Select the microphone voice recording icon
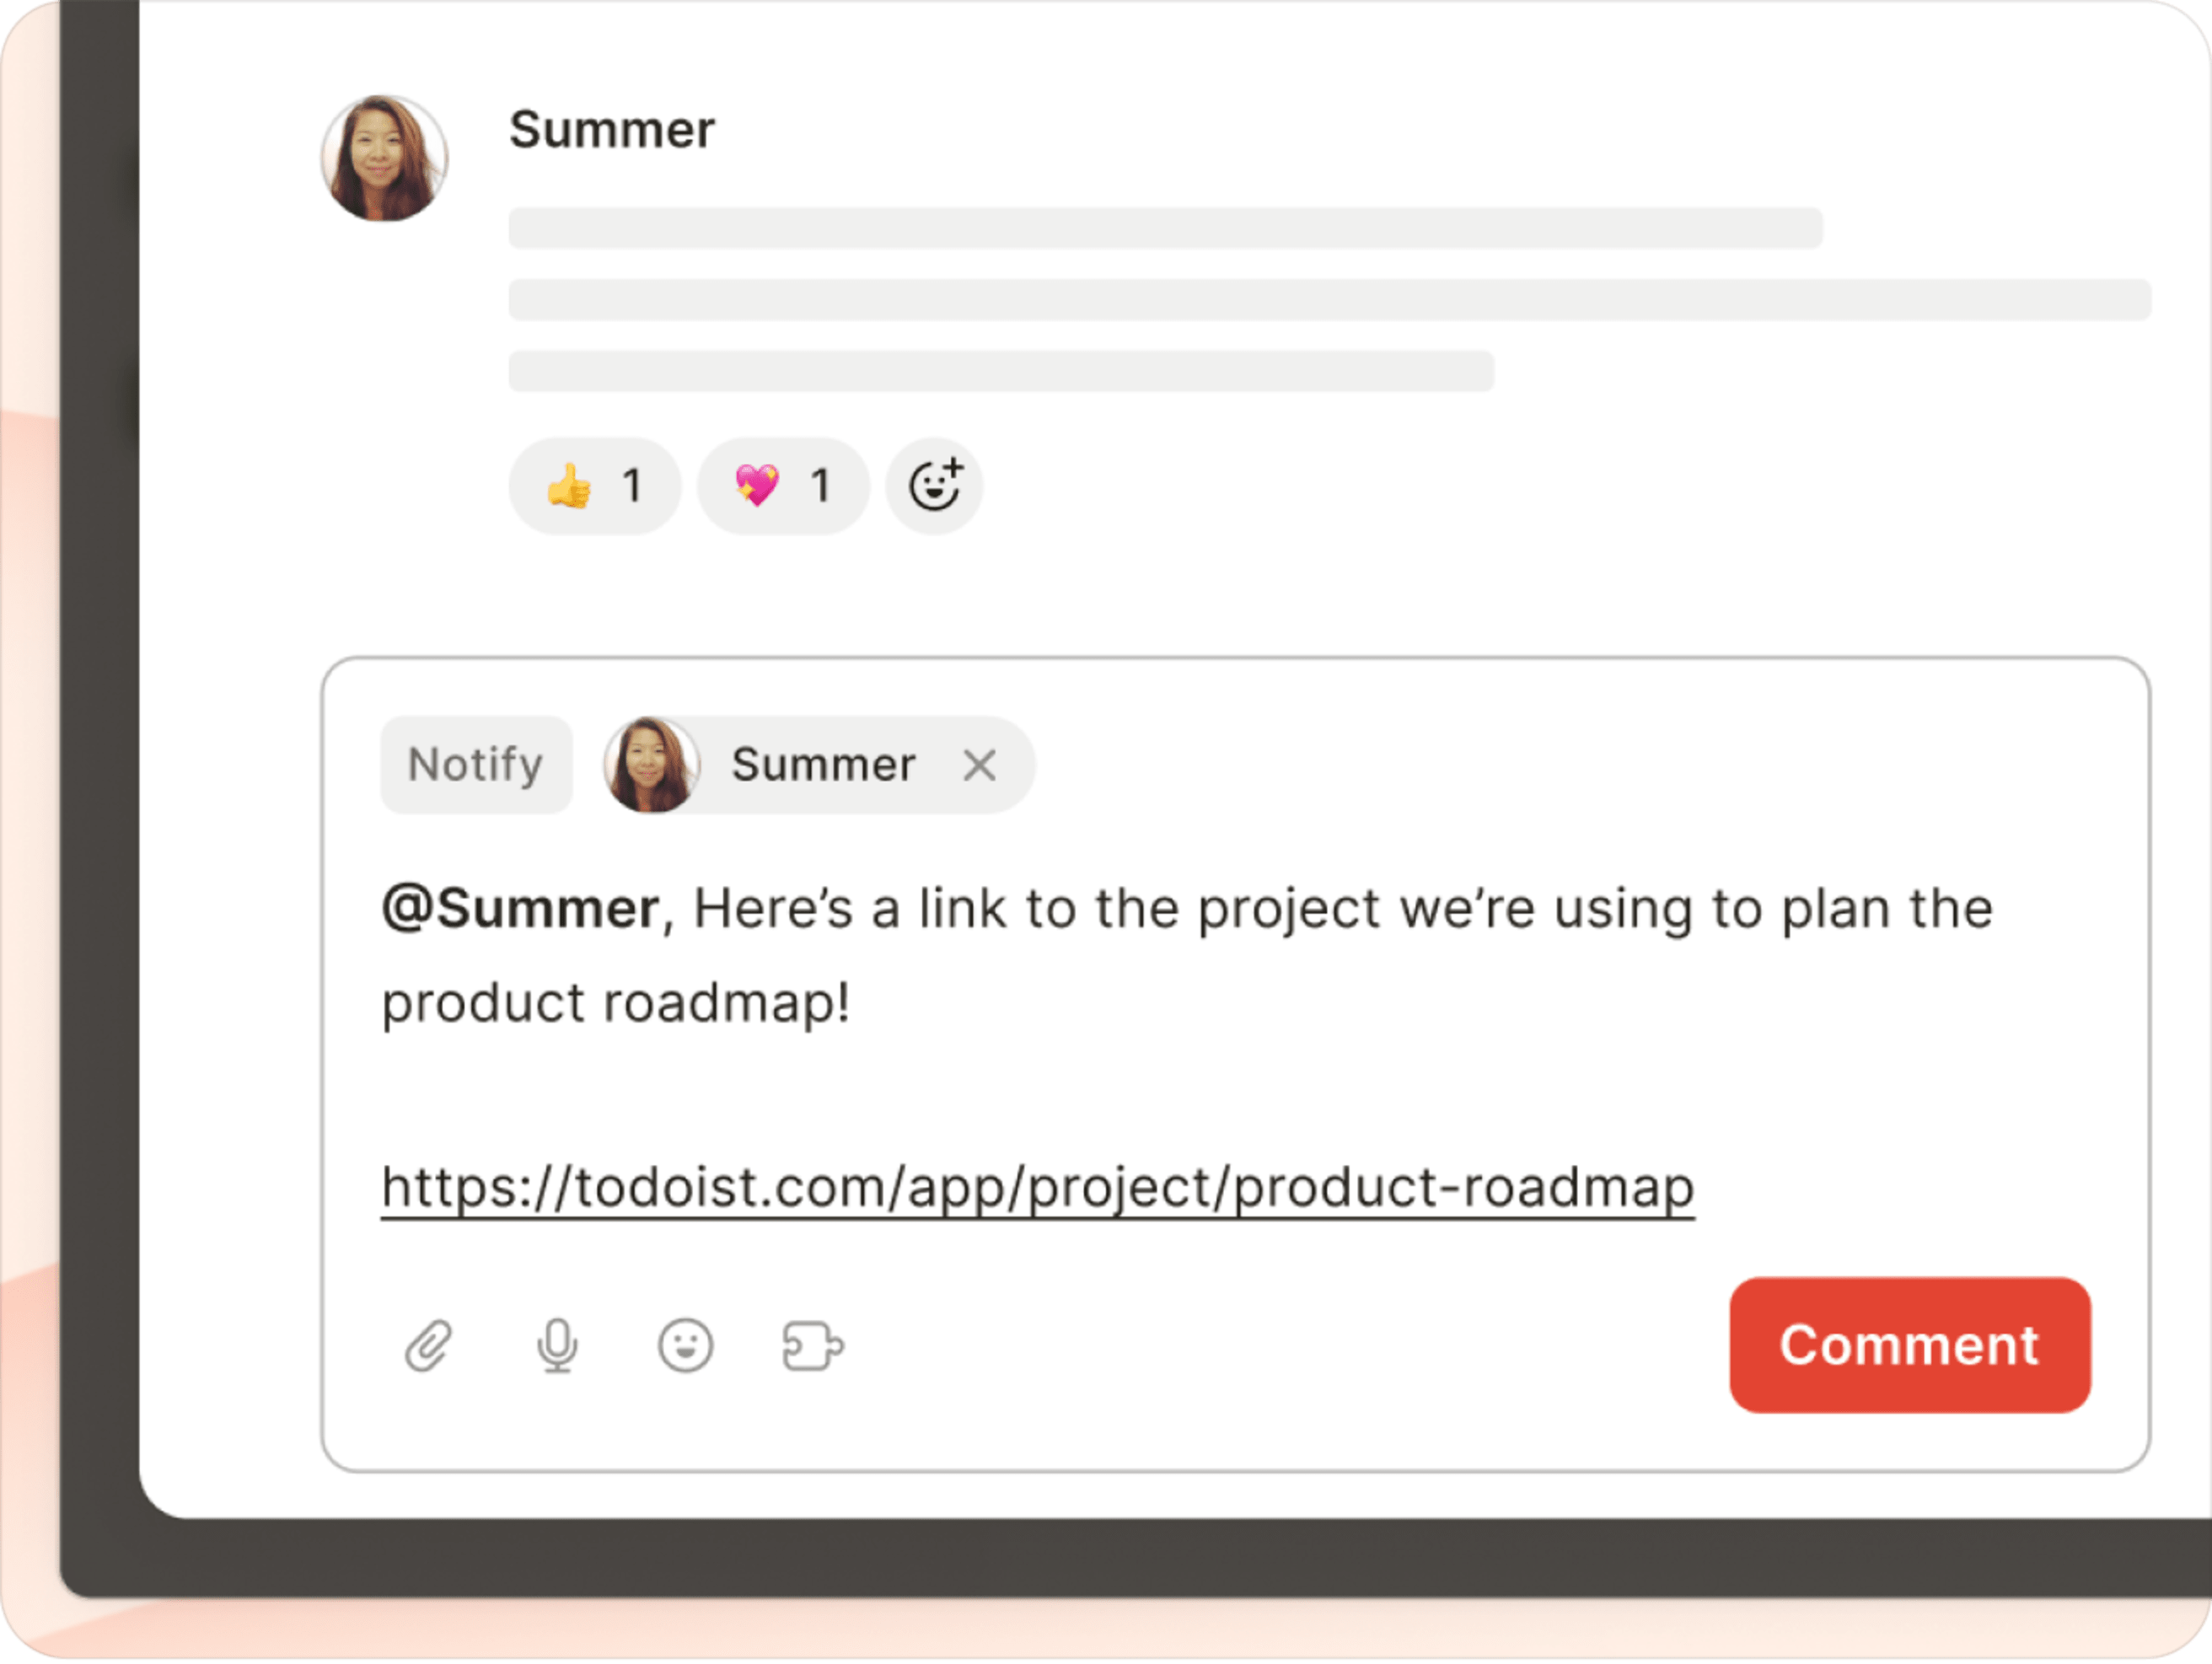The width and height of the screenshot is (2212, 1664). click(x=557, y=1346)
